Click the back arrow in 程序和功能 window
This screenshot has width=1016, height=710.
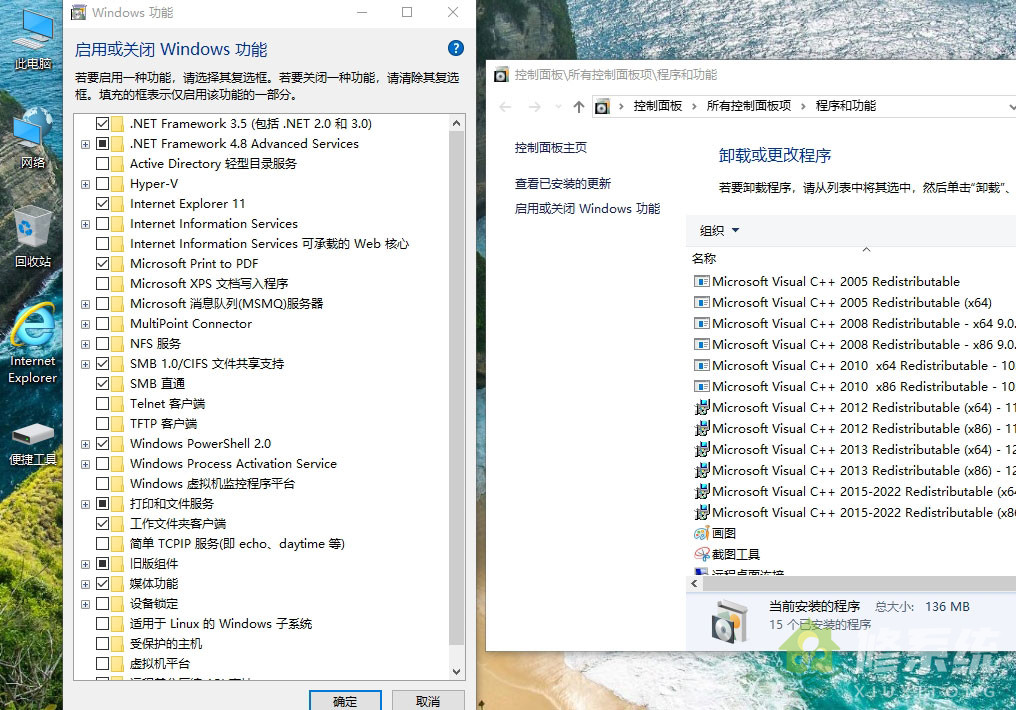[505, 107]
